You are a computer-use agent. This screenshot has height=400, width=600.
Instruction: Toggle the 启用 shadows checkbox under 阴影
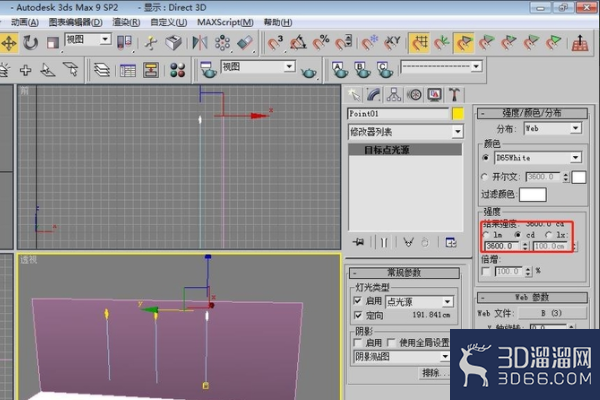358,342
